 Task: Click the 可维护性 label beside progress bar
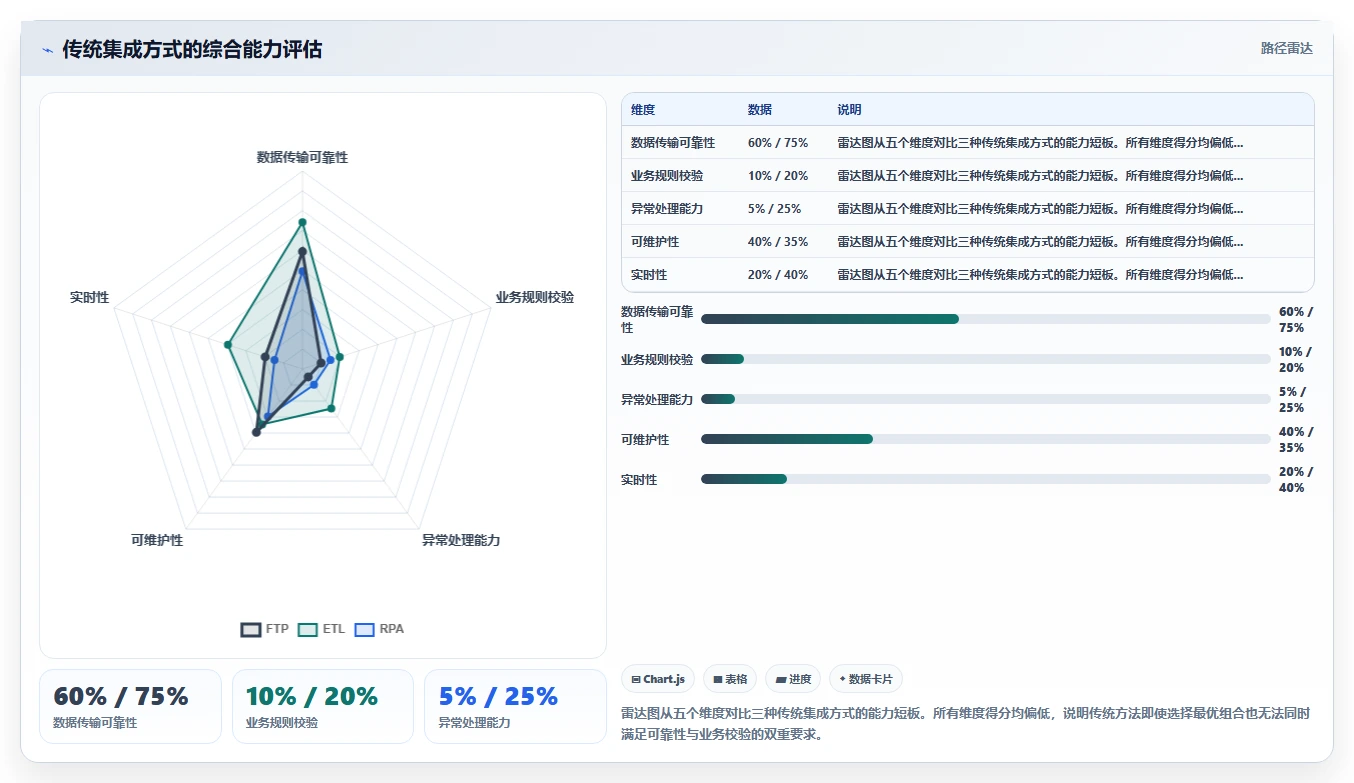click(x=645, y=440)
